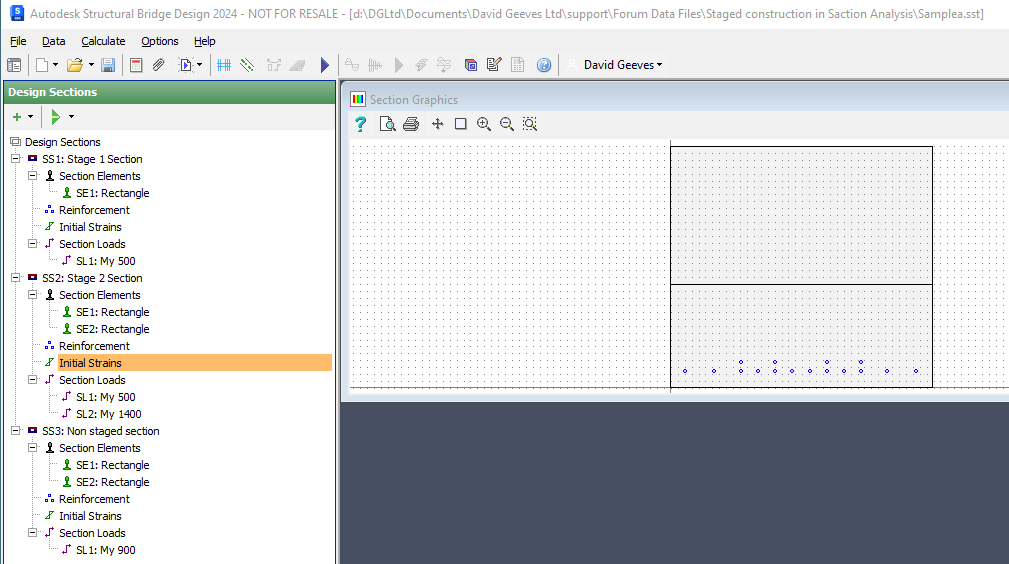Select SS1: Stage 1 Section

[92, 159]
